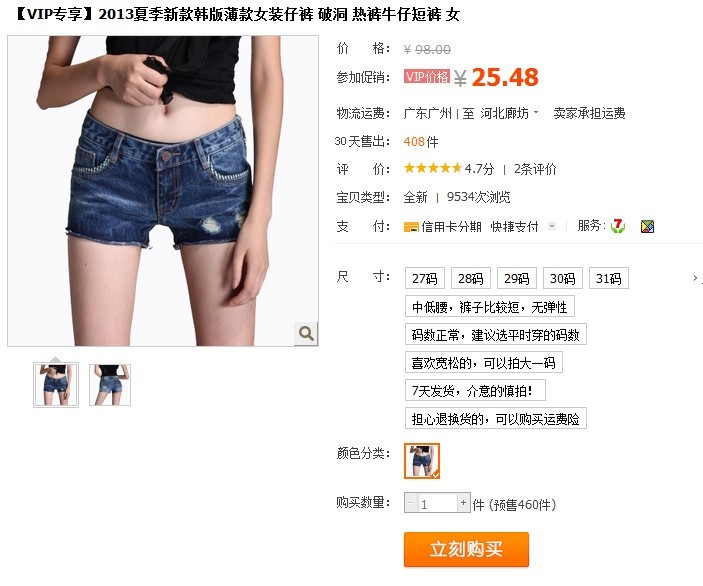This screenshot has height=586, width=703.
Task: Click the credit card 信用卡分期 icon
Action: pyautogui.click(x=411, y=227)
